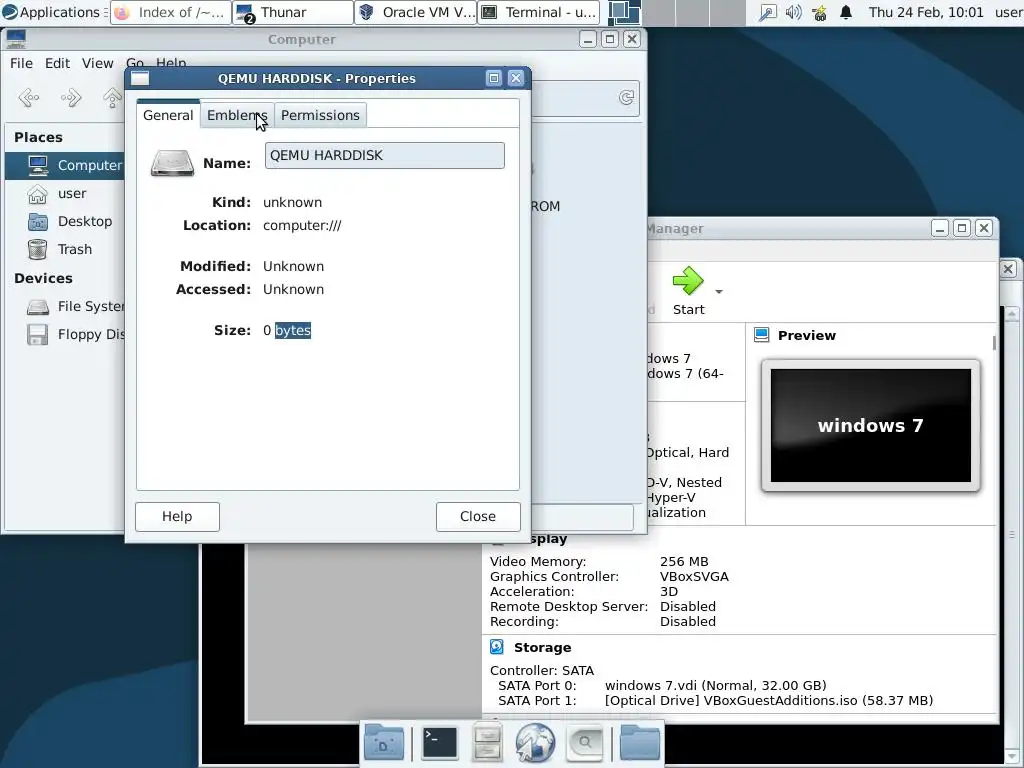
Task: Click the workspace switcher in top panel
Action: point(676,12)
